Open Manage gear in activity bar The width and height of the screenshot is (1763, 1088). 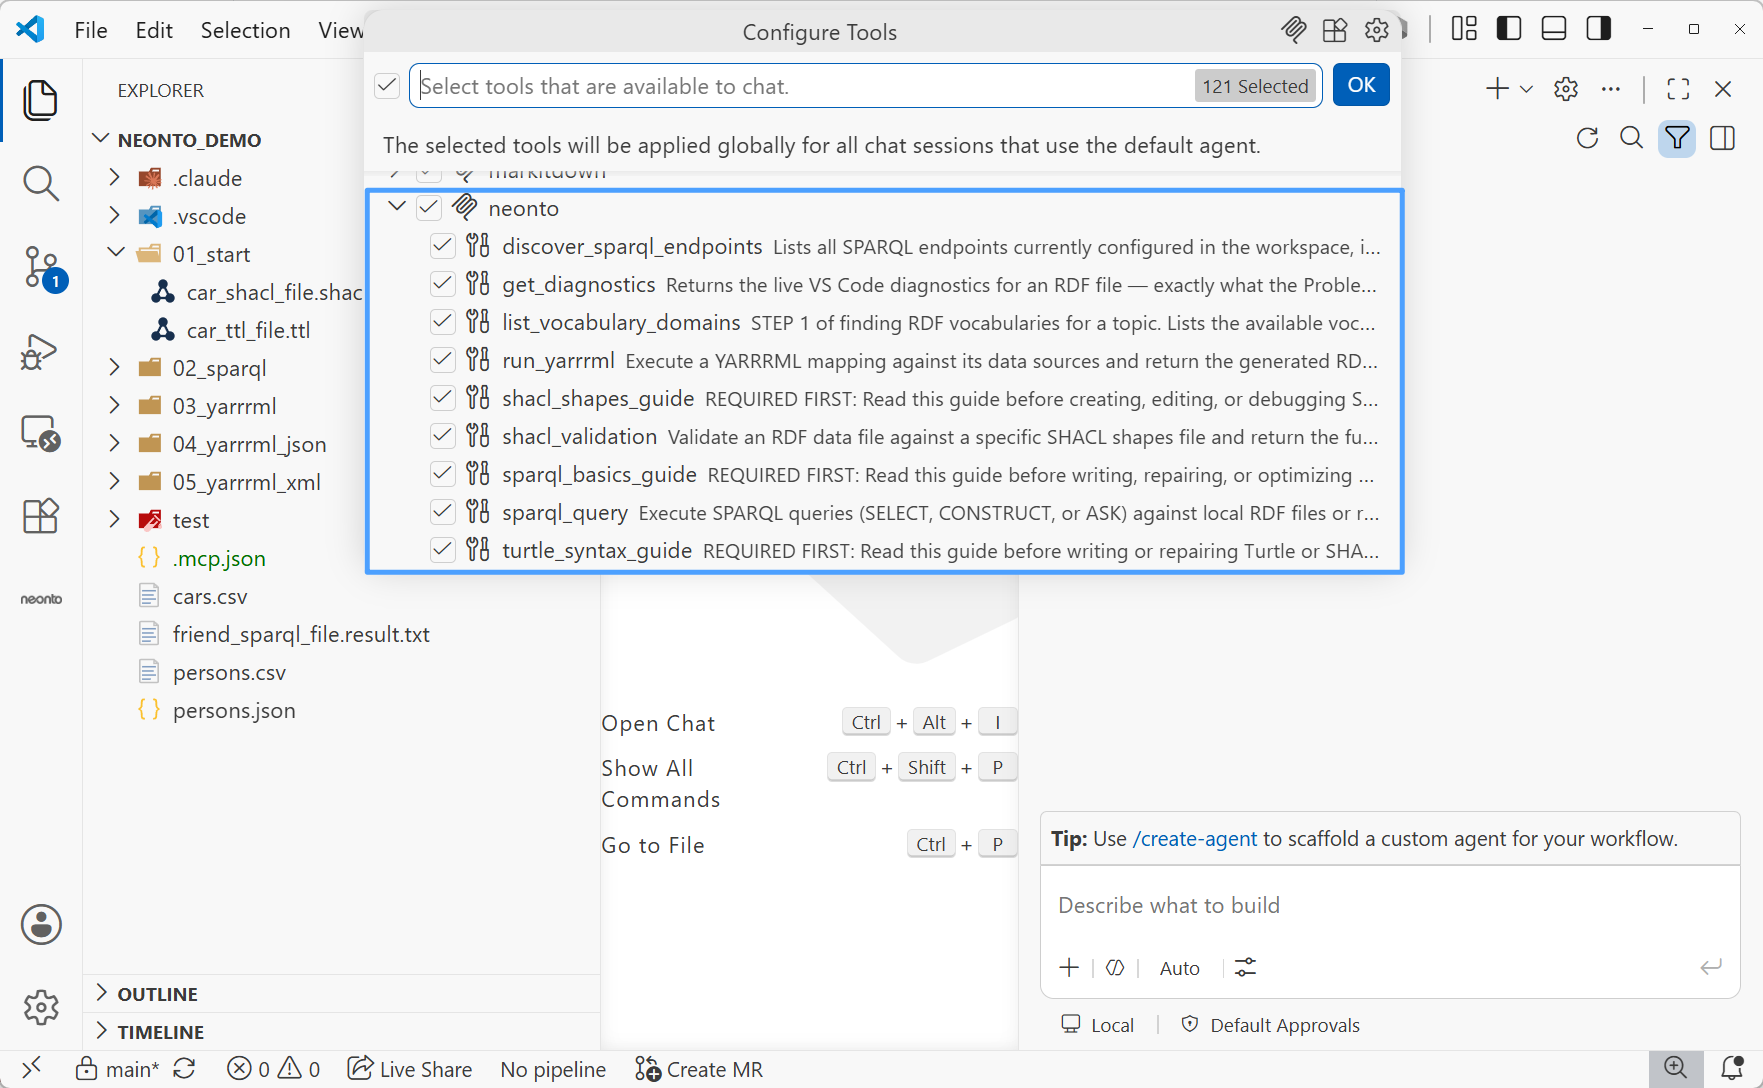click(x=41, y=1007)
